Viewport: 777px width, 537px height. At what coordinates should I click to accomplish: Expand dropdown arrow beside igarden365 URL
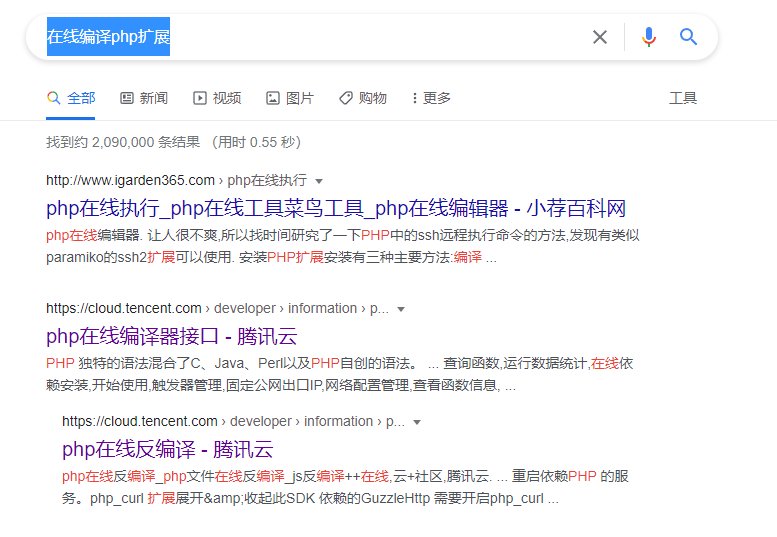(319, 181)
